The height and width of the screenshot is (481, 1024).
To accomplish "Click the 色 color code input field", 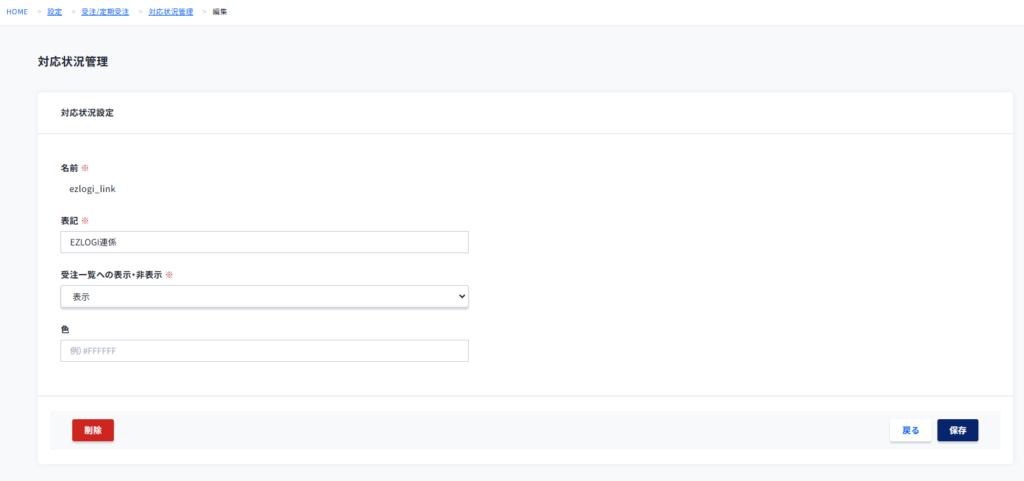I will click(x=264, y=351).
